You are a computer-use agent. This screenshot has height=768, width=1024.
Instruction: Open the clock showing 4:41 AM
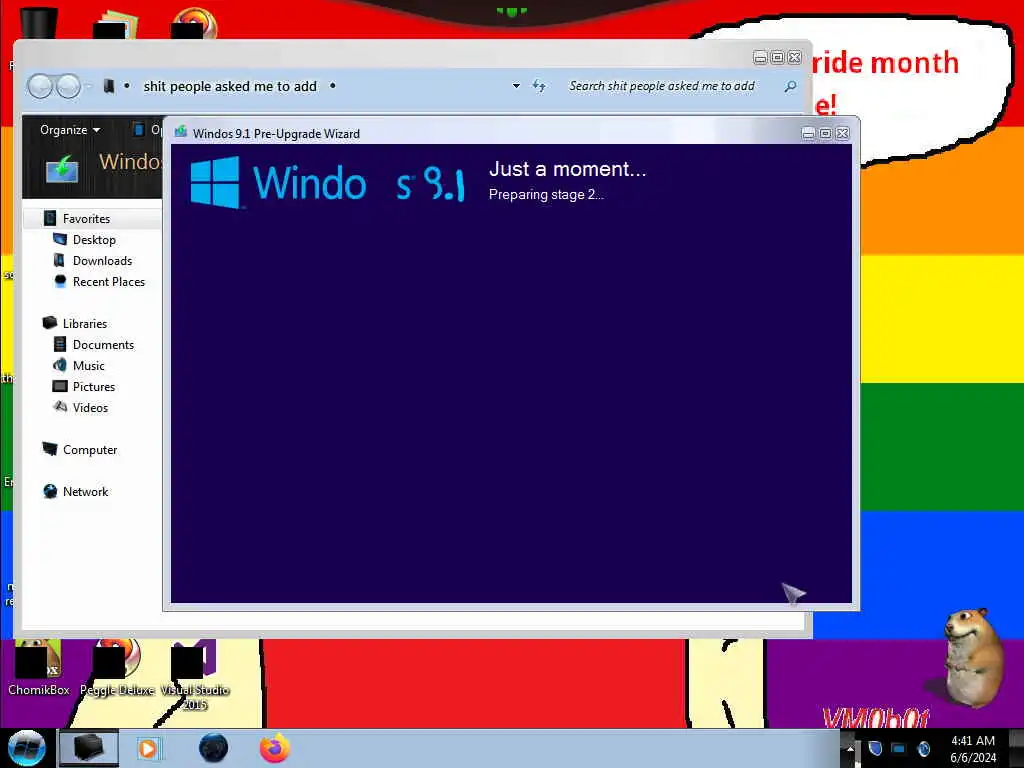[973, 749]
